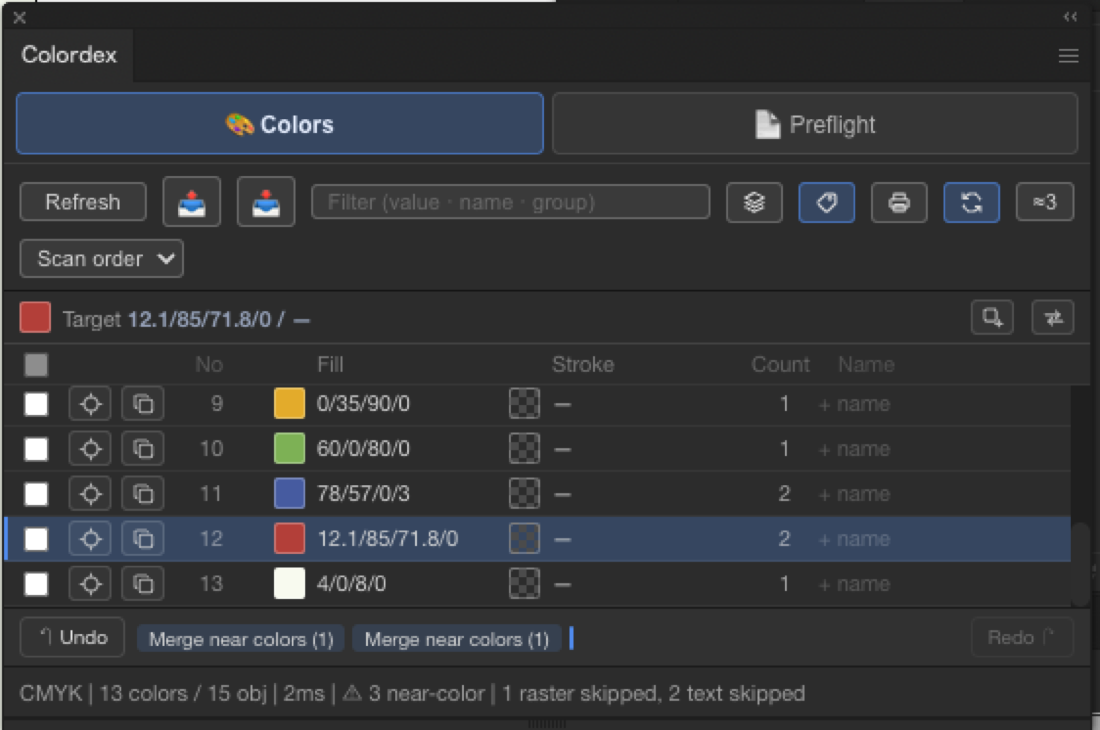Click the green 60/0/80/0 fill swatch
1100x730 pixels.
pyautogui.click(x=289, y=448)
